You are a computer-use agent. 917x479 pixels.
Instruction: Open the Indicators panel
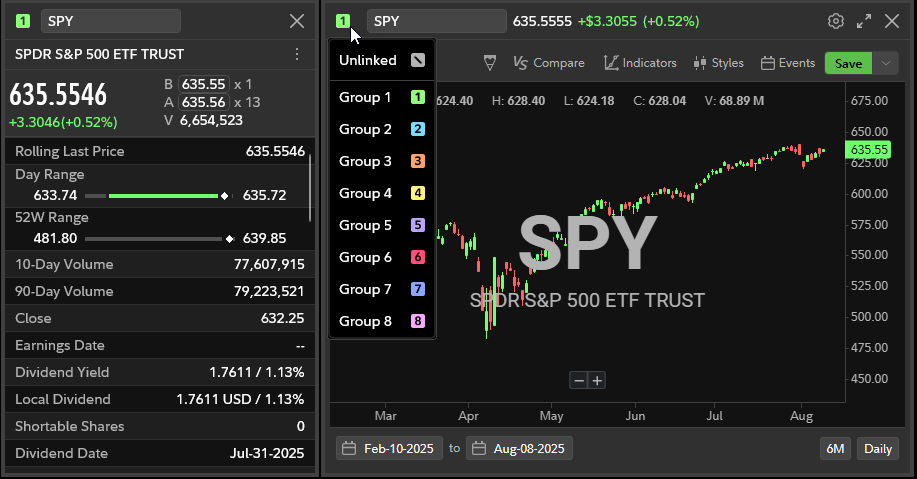pyautogui.click(x=640, y=63)
